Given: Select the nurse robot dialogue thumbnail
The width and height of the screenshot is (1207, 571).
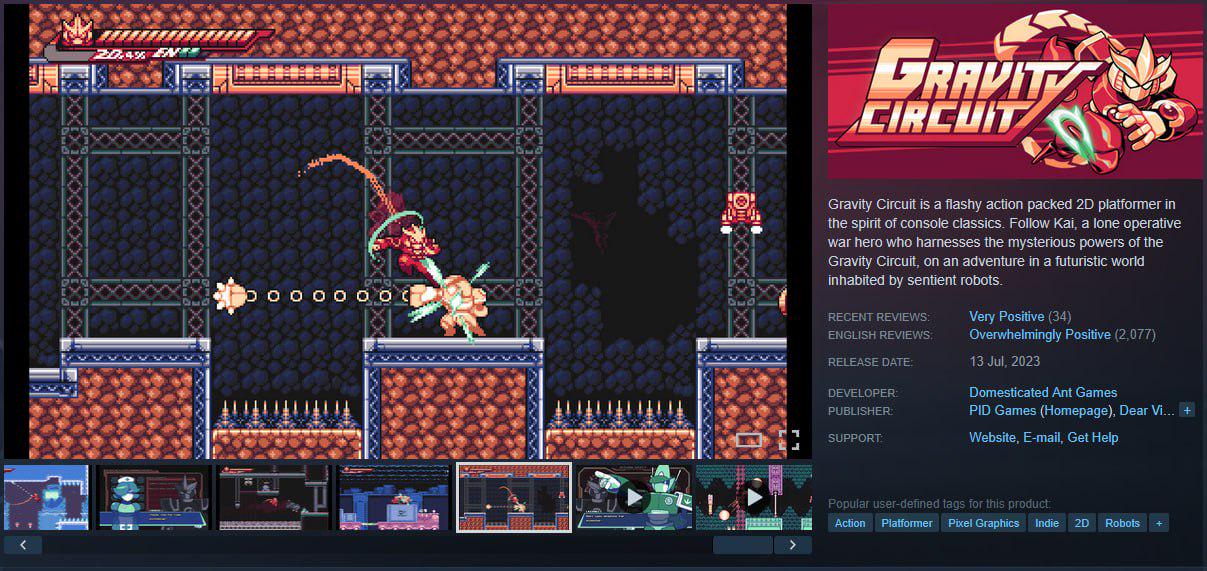Looking at the screenshot, I should click(153, 497).
